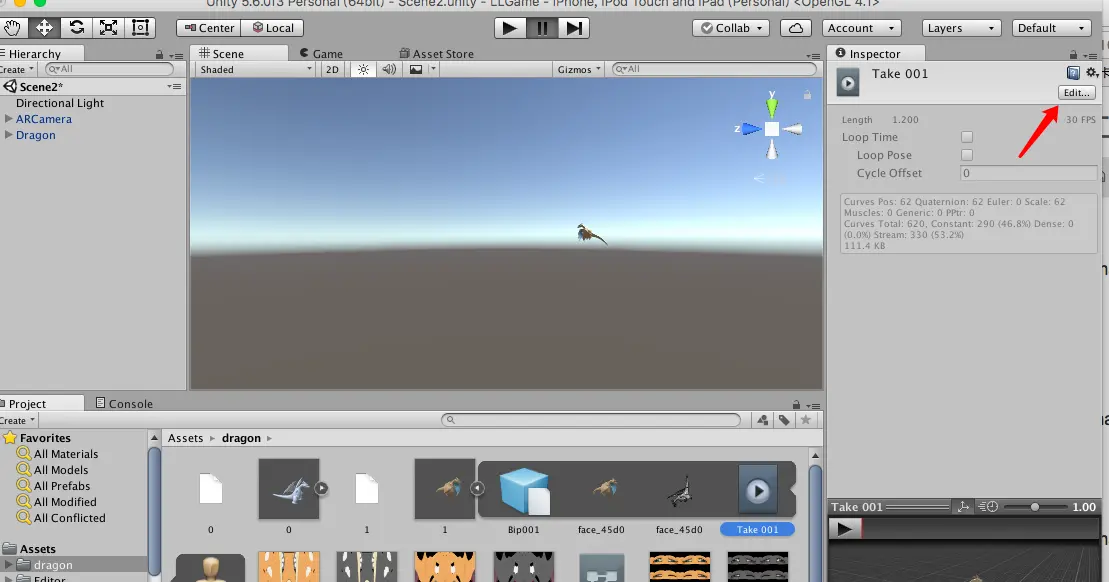Image resolution: width=1109 pixels, height=582 pixels.
Task: Click the Hierarchy search field
Action: (x=109, y=69)
